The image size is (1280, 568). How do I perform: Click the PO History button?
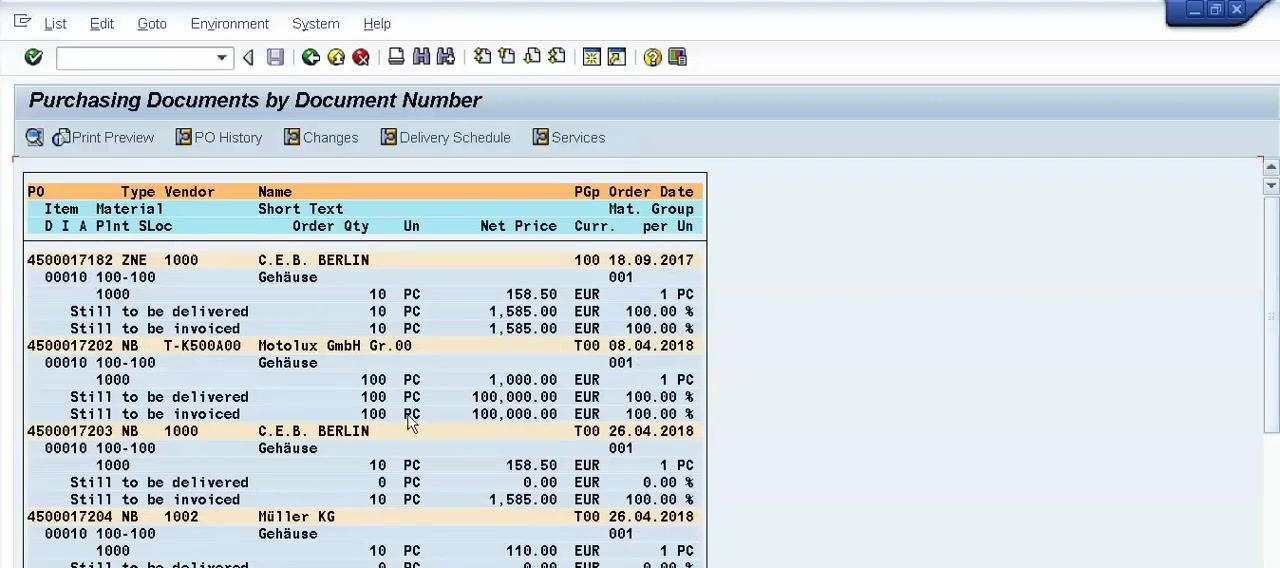tap(219, 137)
